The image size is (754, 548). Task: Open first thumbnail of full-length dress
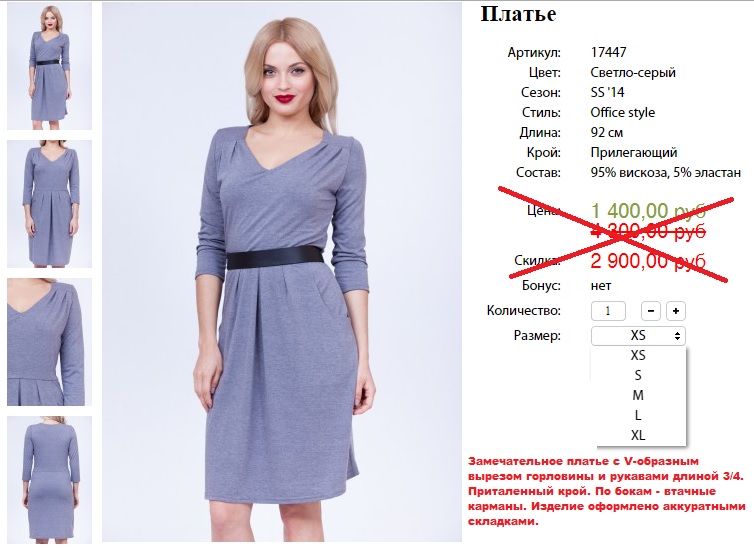pyautogui.click(x=50, y=66)
